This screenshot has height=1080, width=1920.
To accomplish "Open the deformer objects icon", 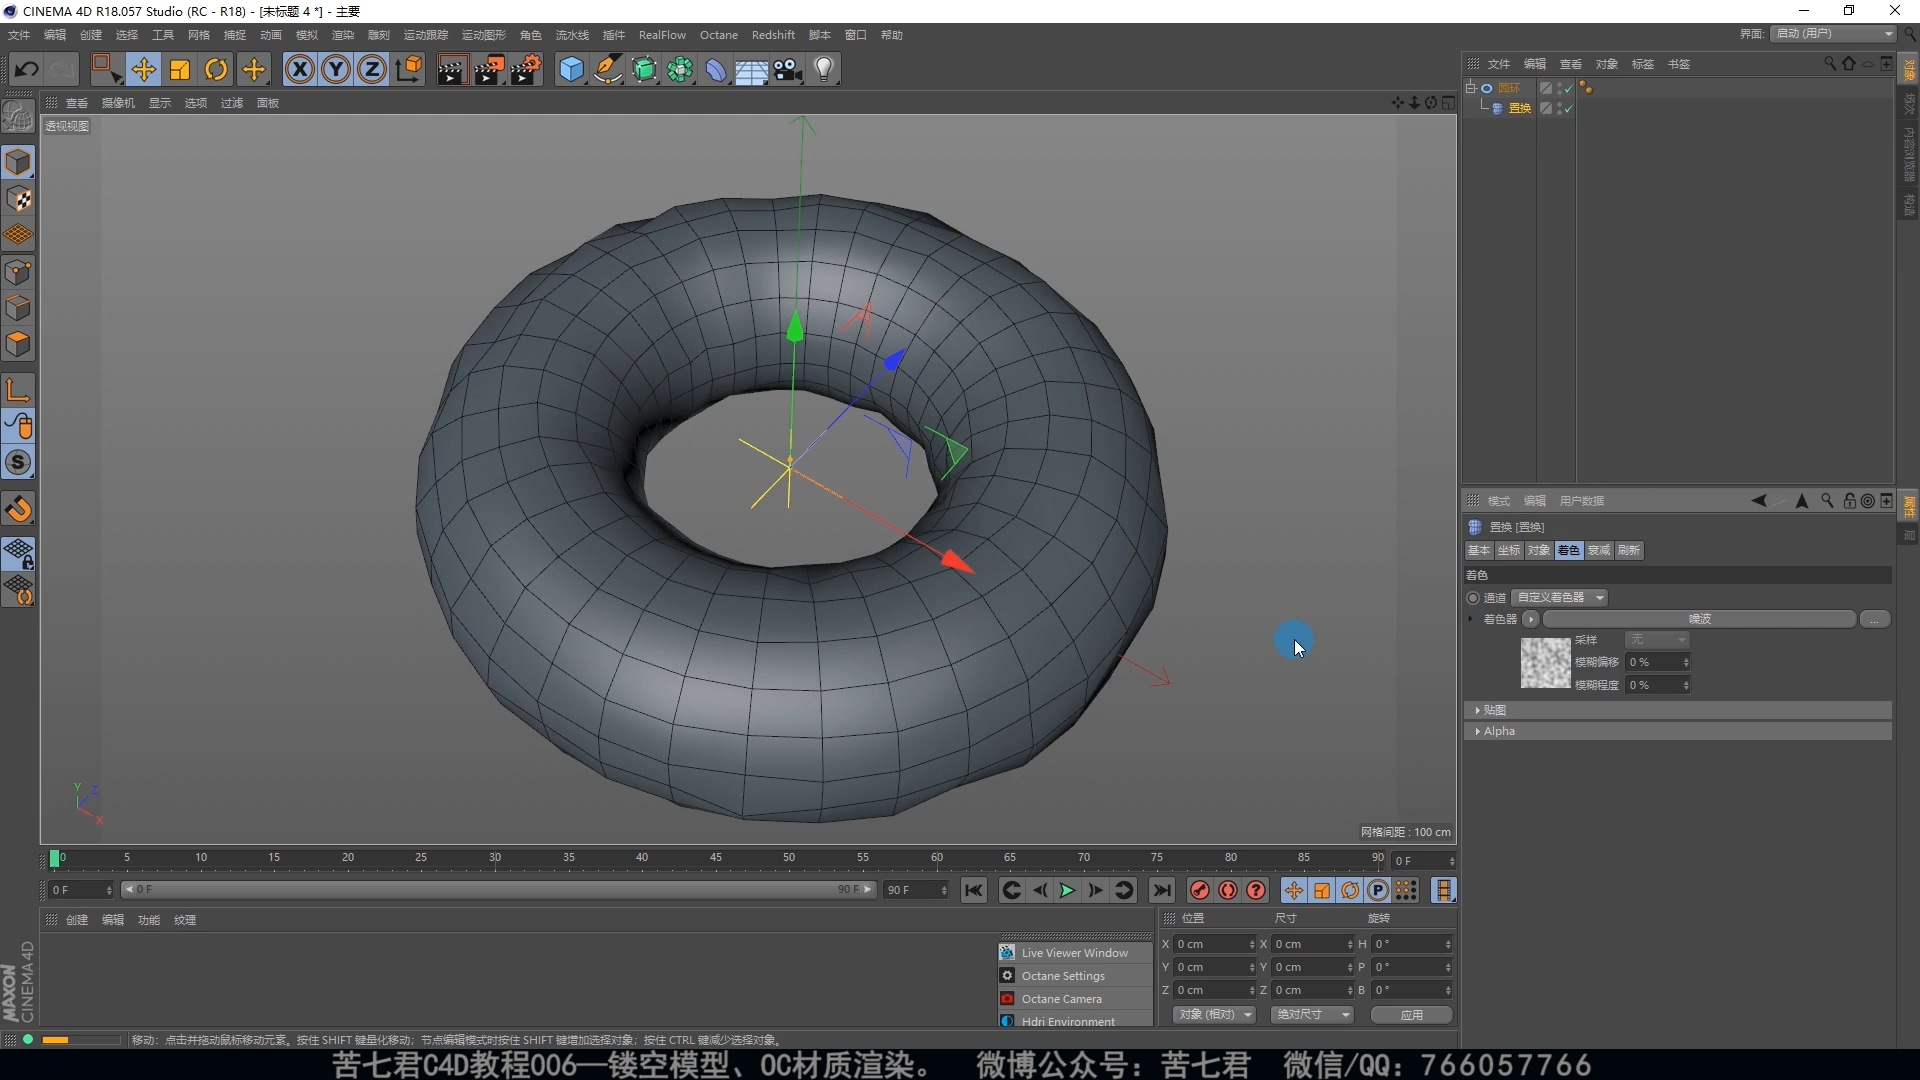I will click(716, 69).
